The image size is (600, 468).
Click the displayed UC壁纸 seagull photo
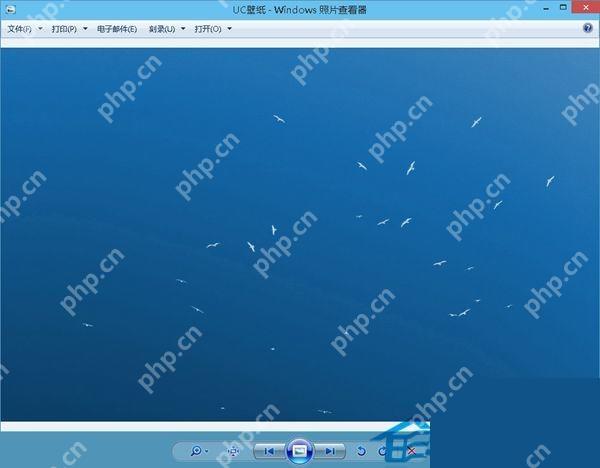pos(300,234)
